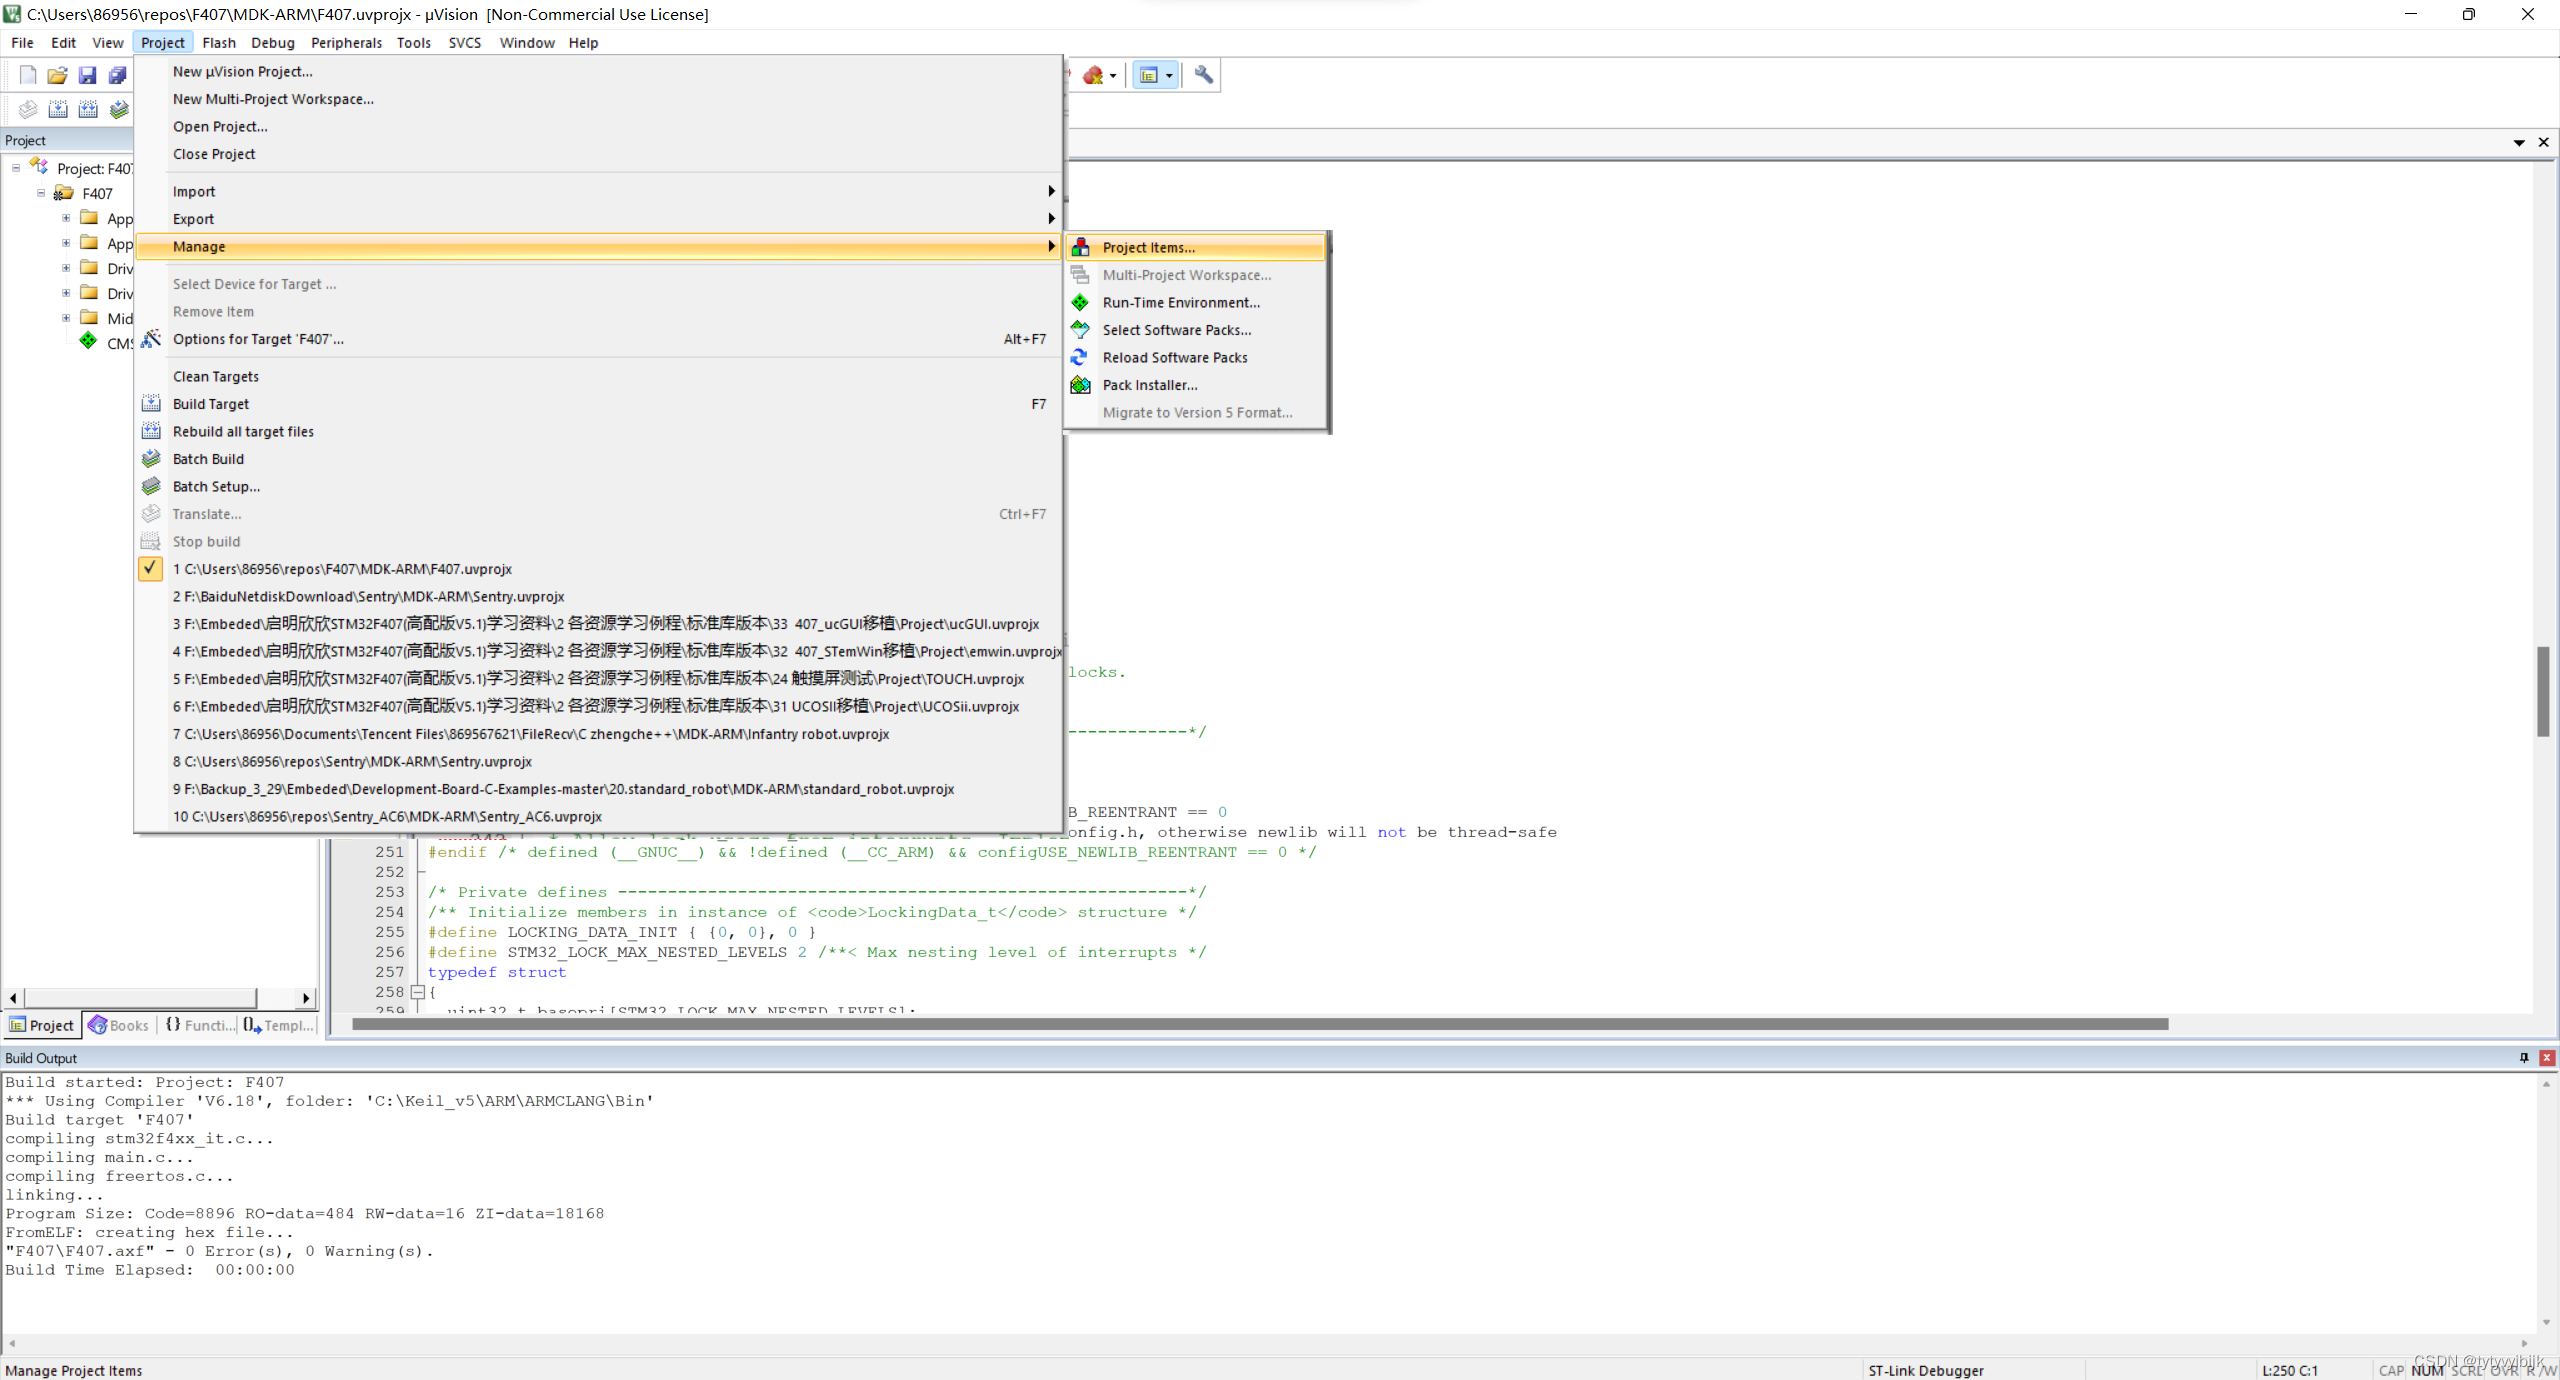Pin the Build Output panel
2560x1380 pixels.
pyautogui.click(x=2524, y=1058)
